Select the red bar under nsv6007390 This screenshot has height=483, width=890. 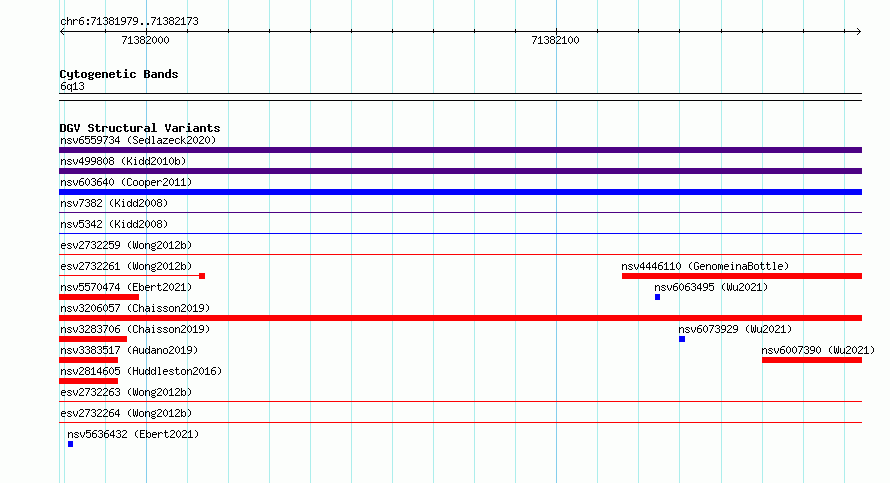tap(812, 360)
